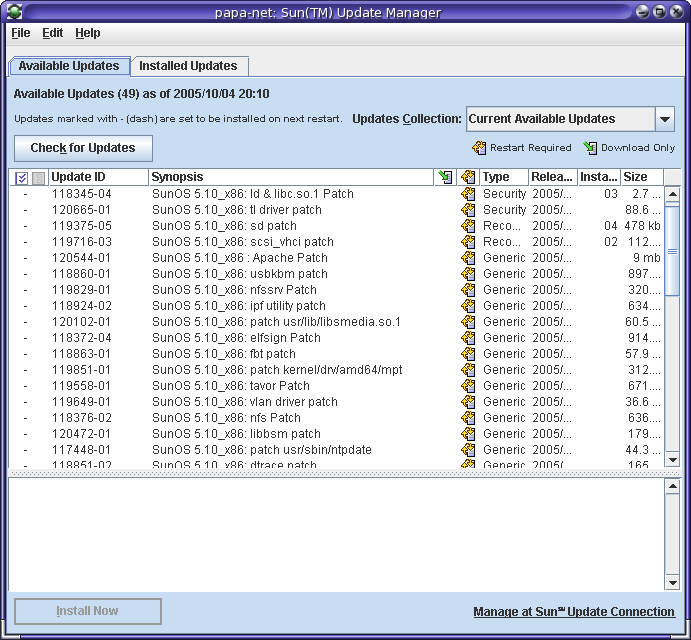Click restart icon for ntpdate patch row

tap(468, 450)
